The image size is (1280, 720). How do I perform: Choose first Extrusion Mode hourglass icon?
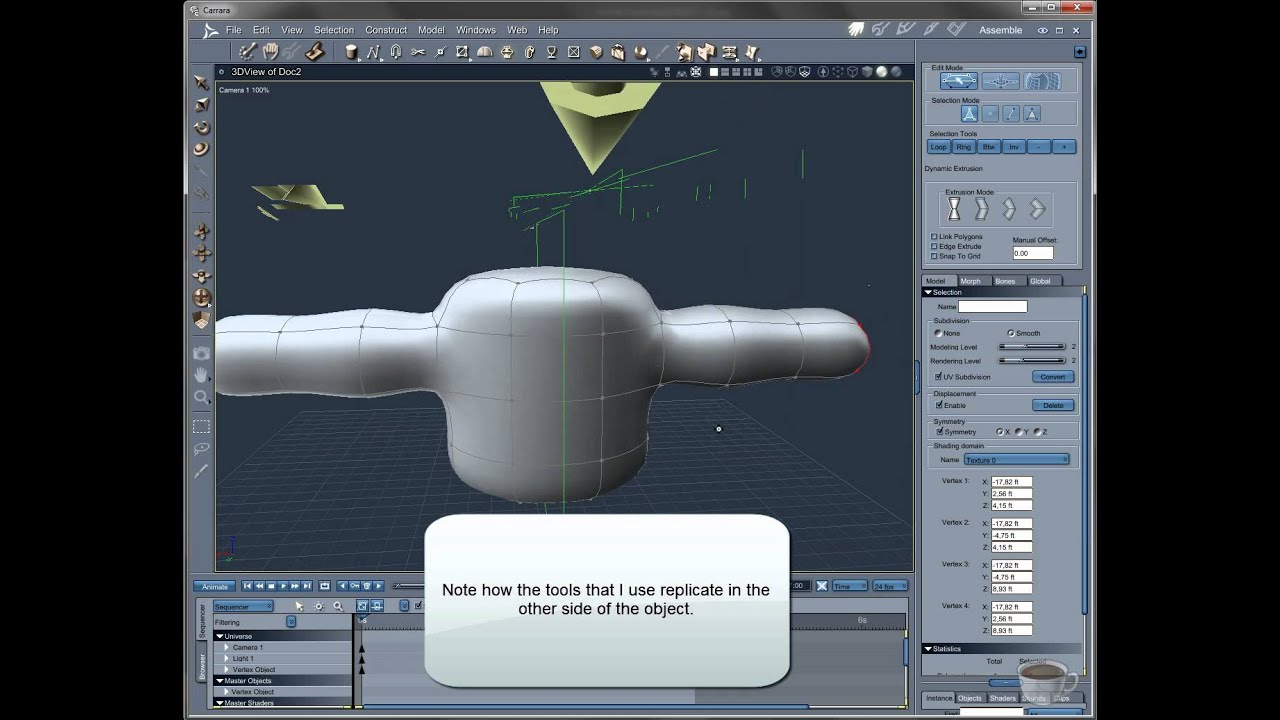tap(954, 209)
